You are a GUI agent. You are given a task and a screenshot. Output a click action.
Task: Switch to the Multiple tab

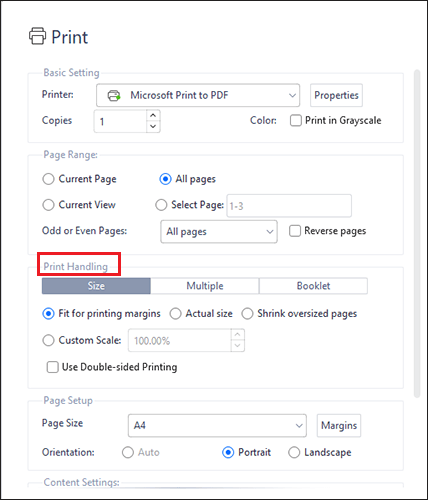click(x=205, y=286)
